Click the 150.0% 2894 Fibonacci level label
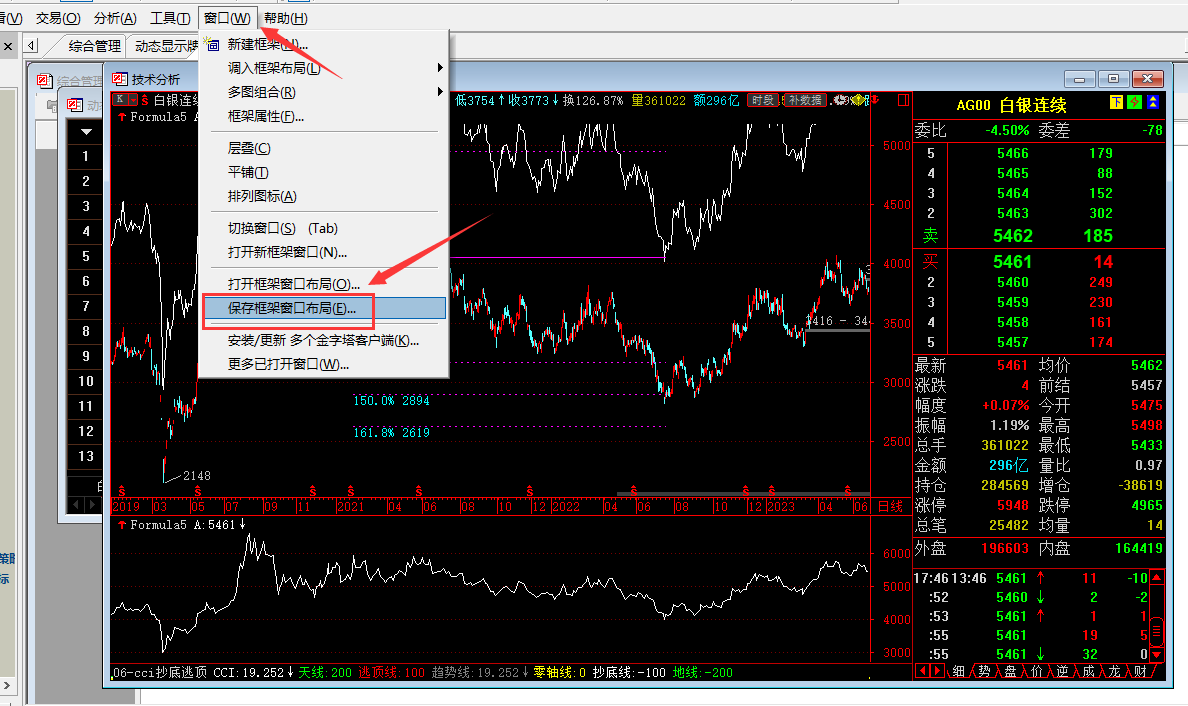 pyautogui.click(x=391, y=401)
